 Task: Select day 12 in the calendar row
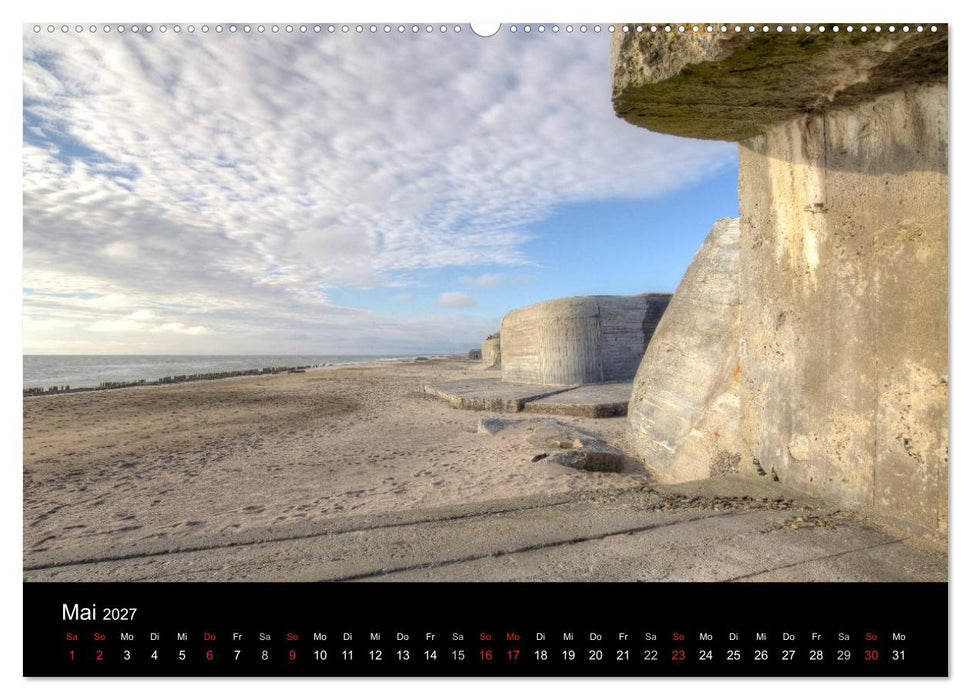coord(375,655)
